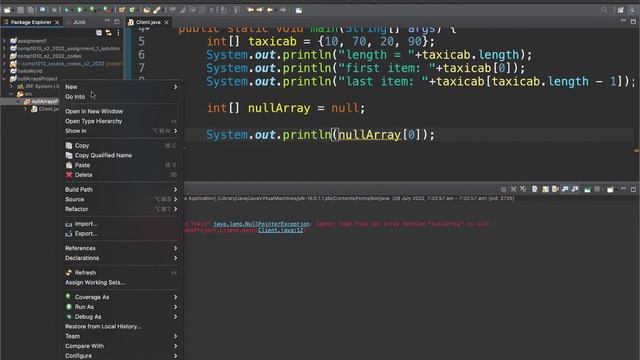Toggle Show Console on Standard Out icon
Image resolution: width=640 pixels, height=360 pixels.
point(565,189)
